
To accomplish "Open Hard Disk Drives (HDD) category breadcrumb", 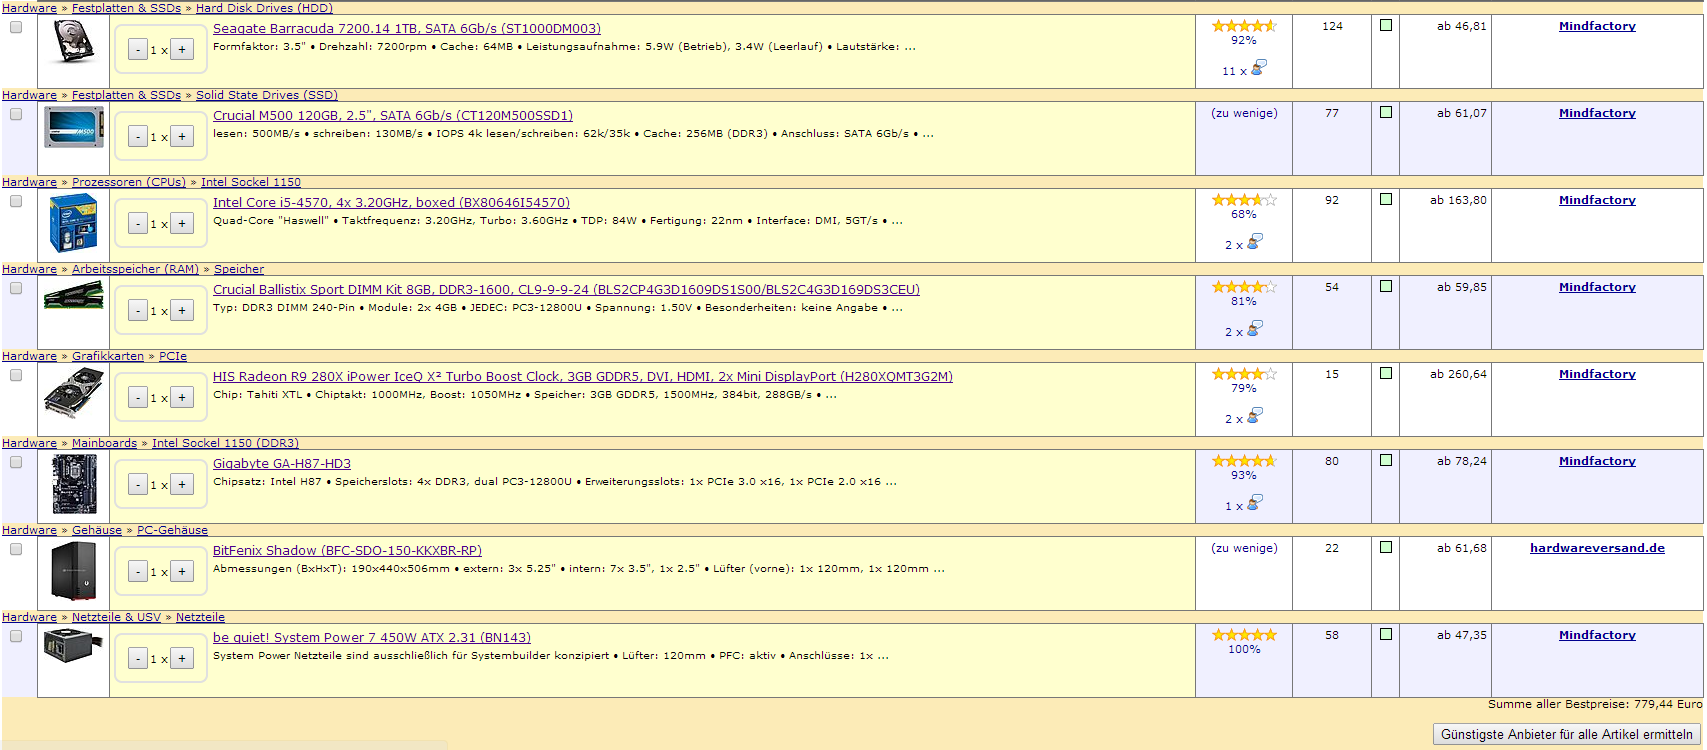I will click(x=264, y=8).
